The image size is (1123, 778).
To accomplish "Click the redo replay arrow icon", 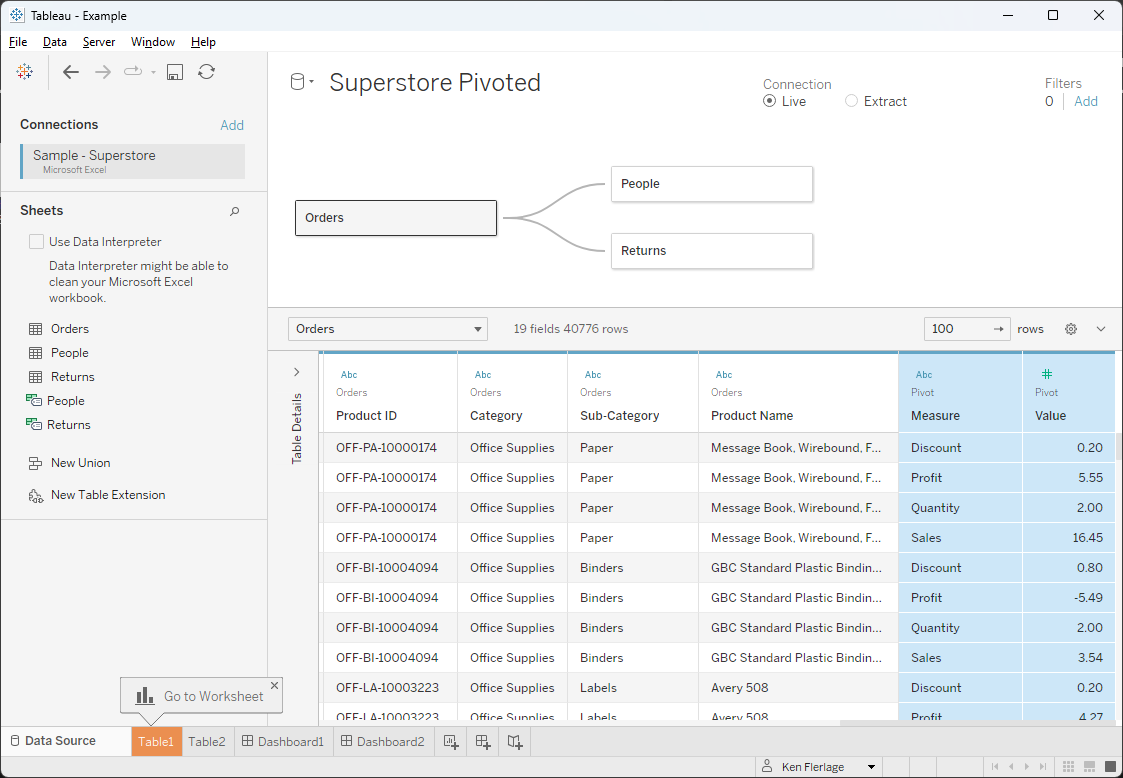I will pos(133,71).
